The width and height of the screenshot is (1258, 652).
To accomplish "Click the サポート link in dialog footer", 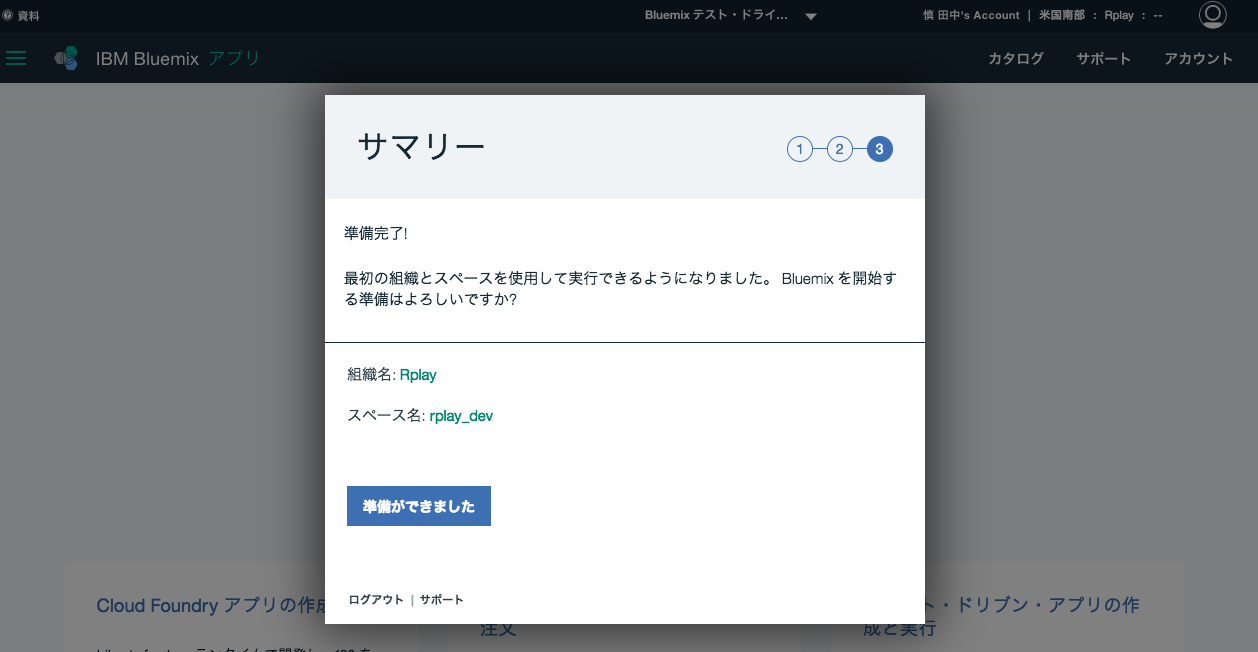I will 441,600.
